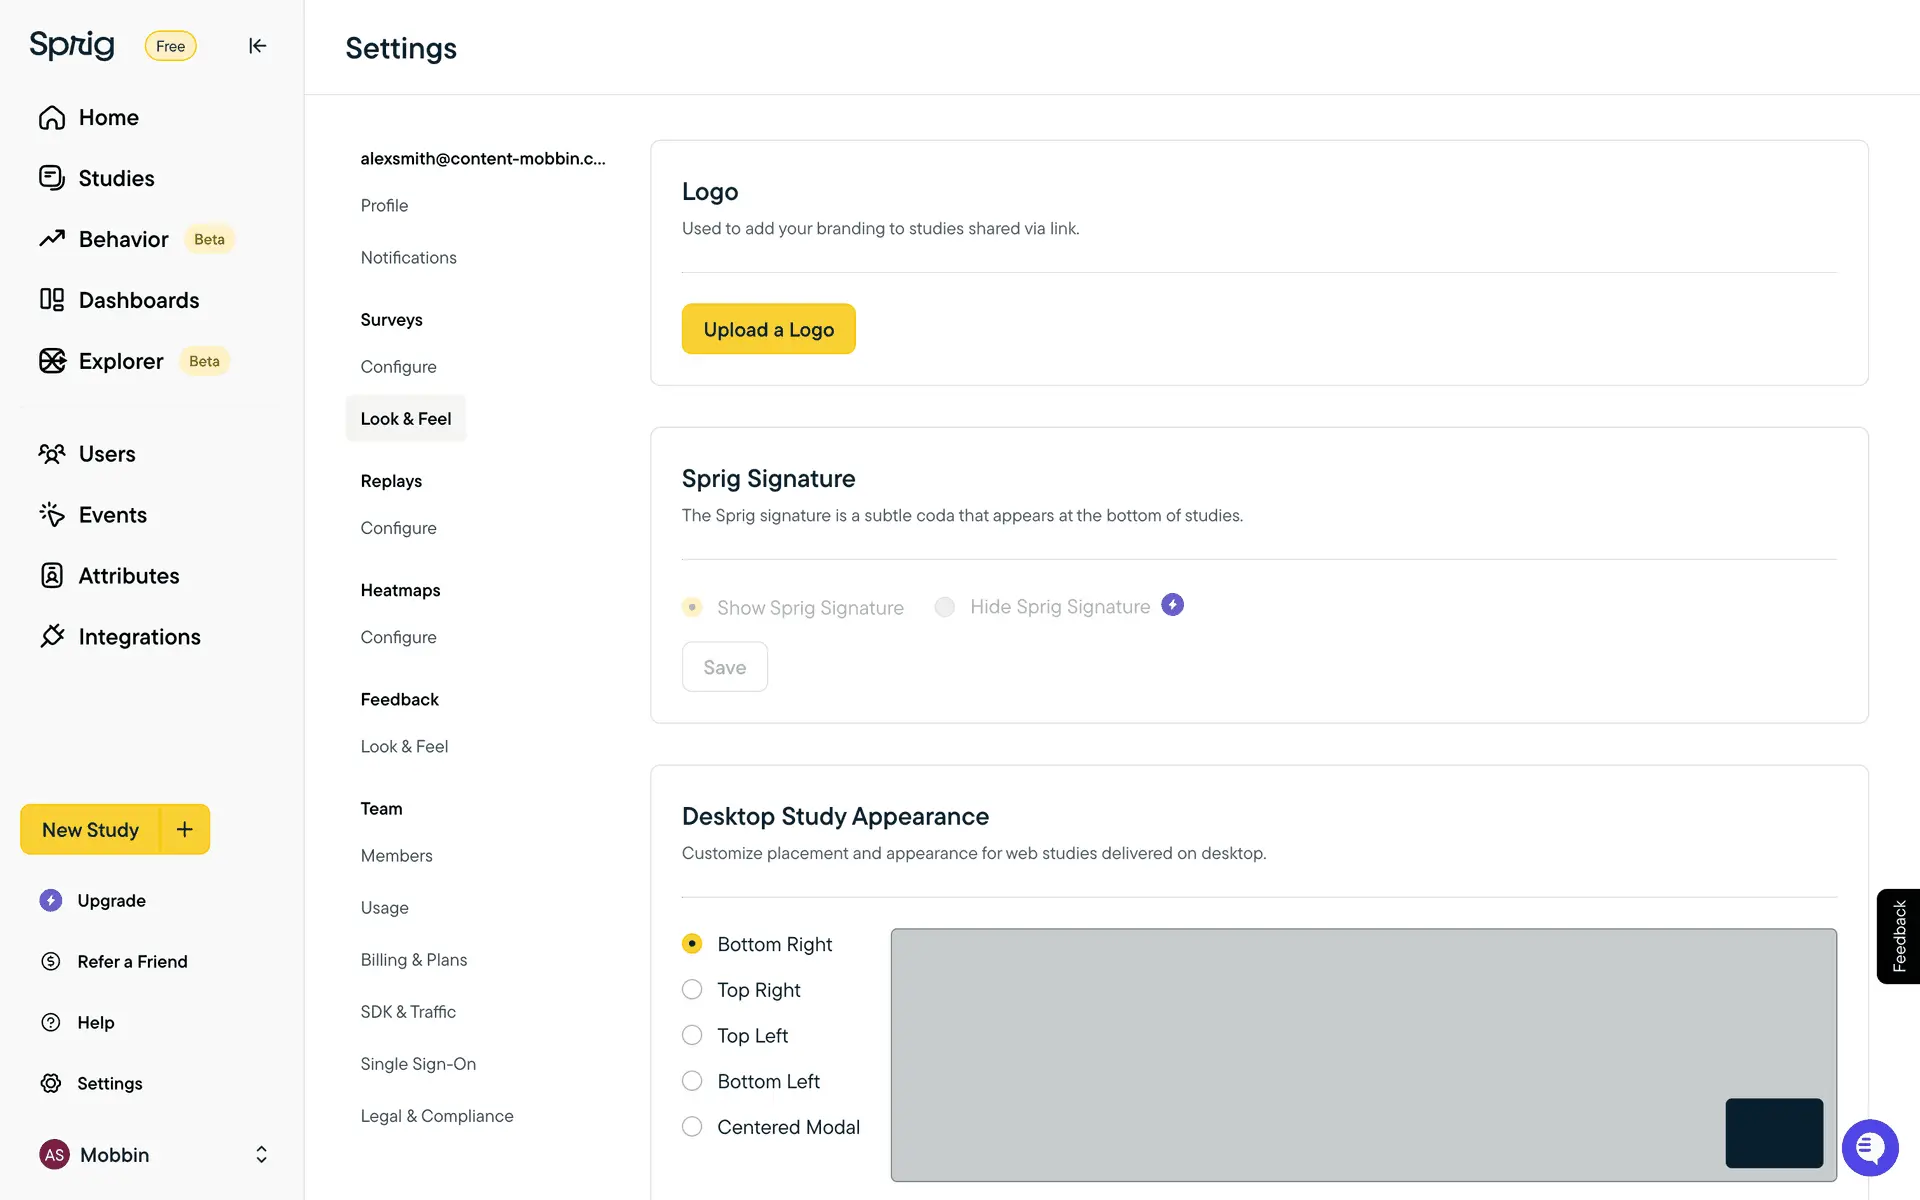Image resolution: width=1920 pixels, height=1200 pixels.
Task: Open Dashboards via its grid icon
Action: point(52,300)
